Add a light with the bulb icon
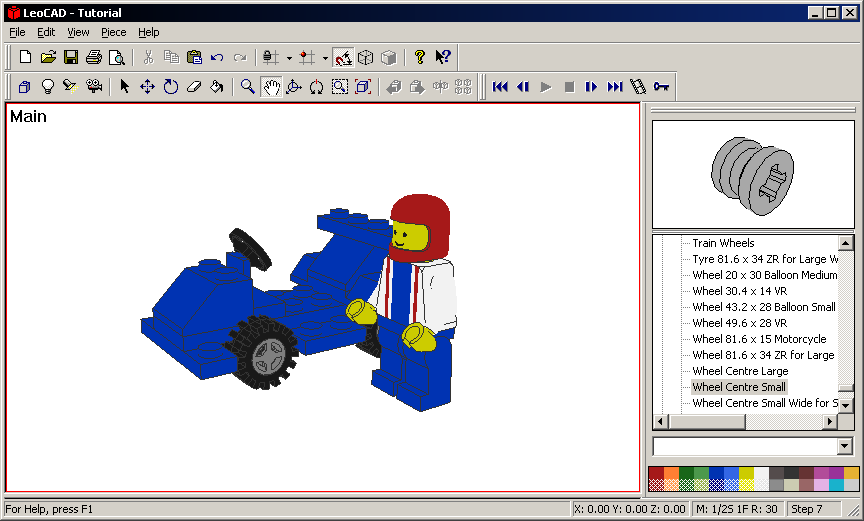This screenshot has height=521, width=864. 47,87
